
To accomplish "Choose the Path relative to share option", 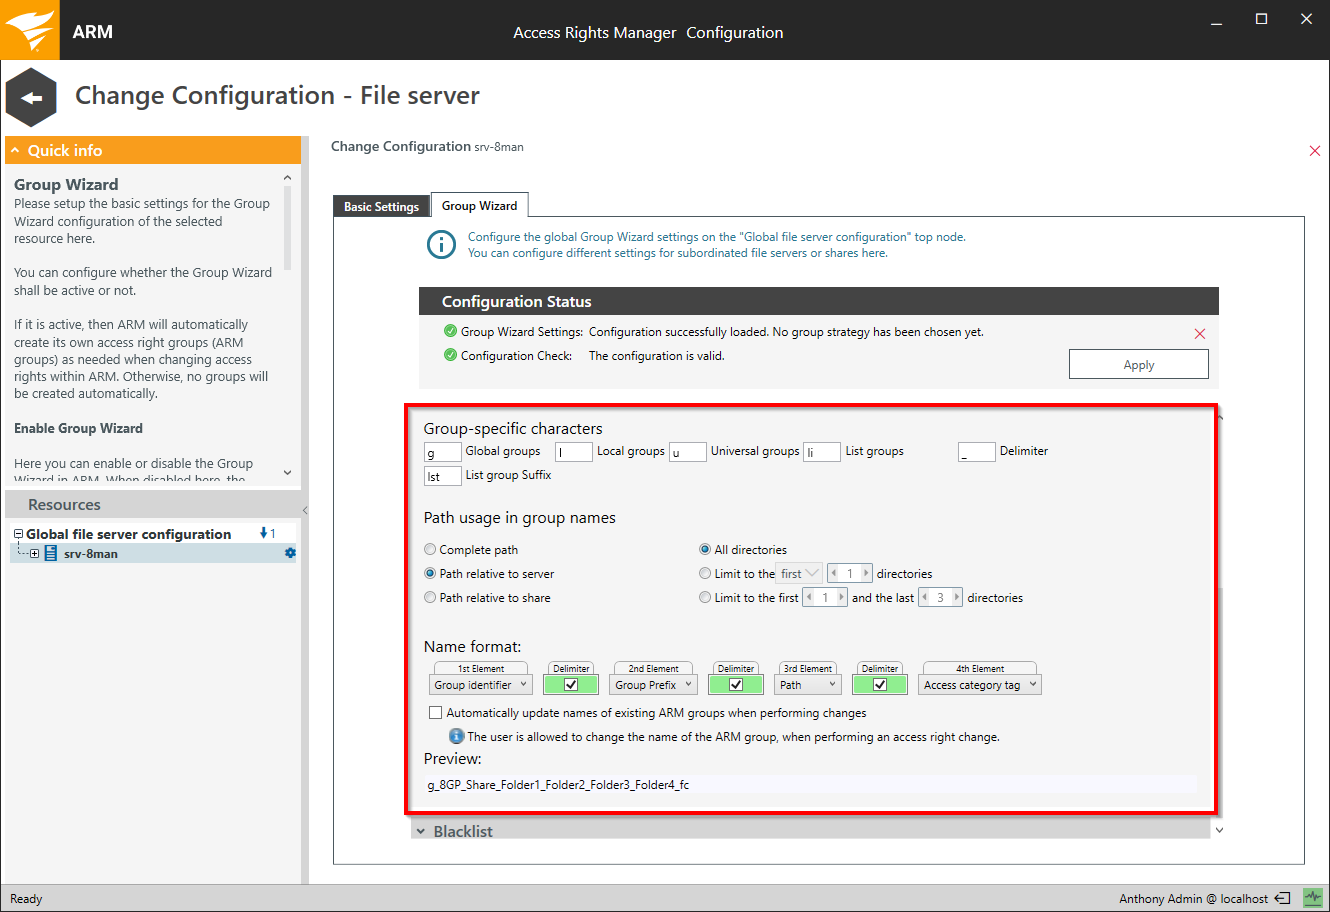I will tap(430, 597).
